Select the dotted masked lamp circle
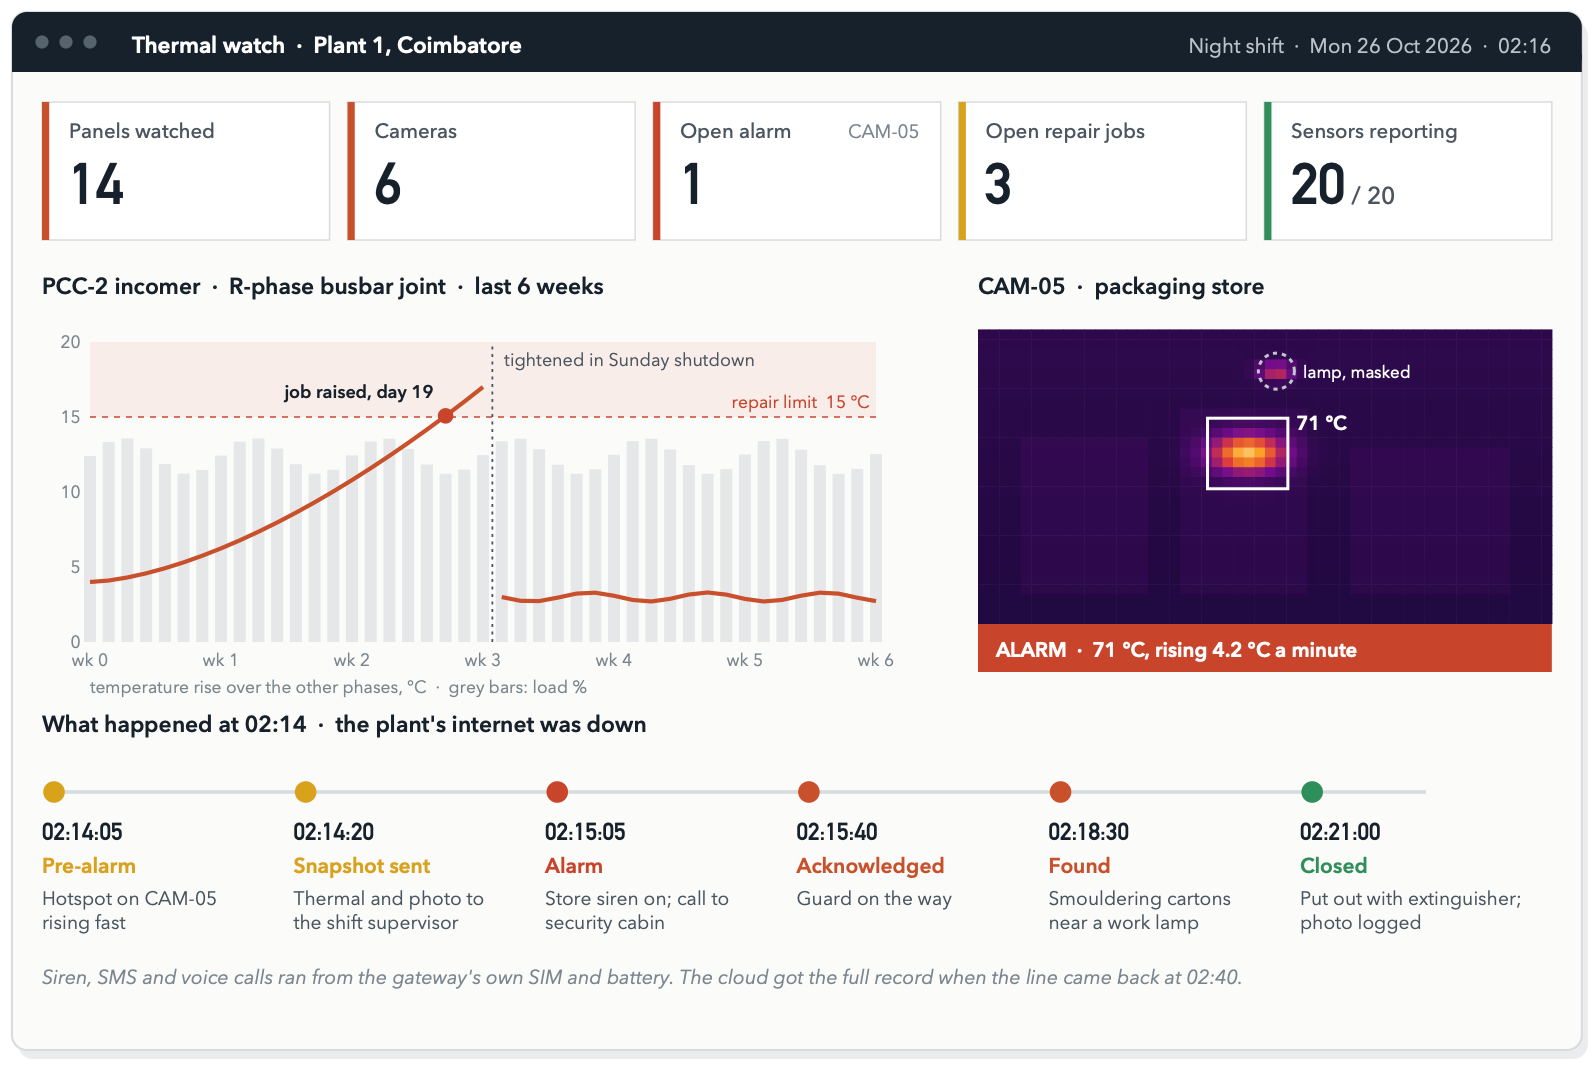 1275,371
